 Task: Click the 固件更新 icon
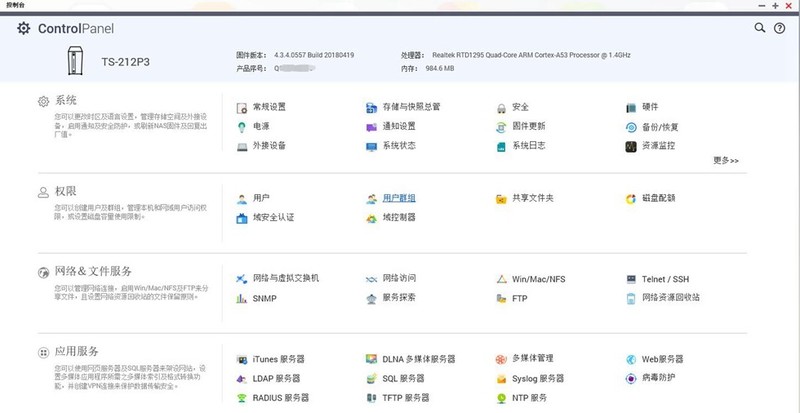pos(502,127)
